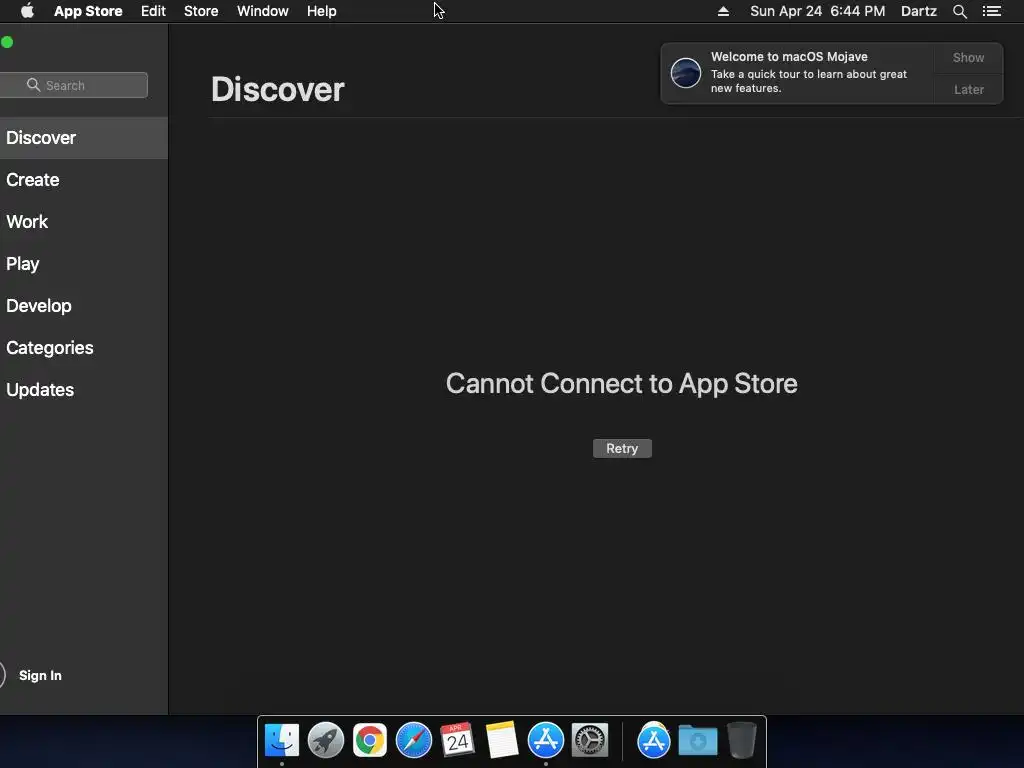Click the eject icon in menu bar
1024x768 pixels.
point(723,11)
